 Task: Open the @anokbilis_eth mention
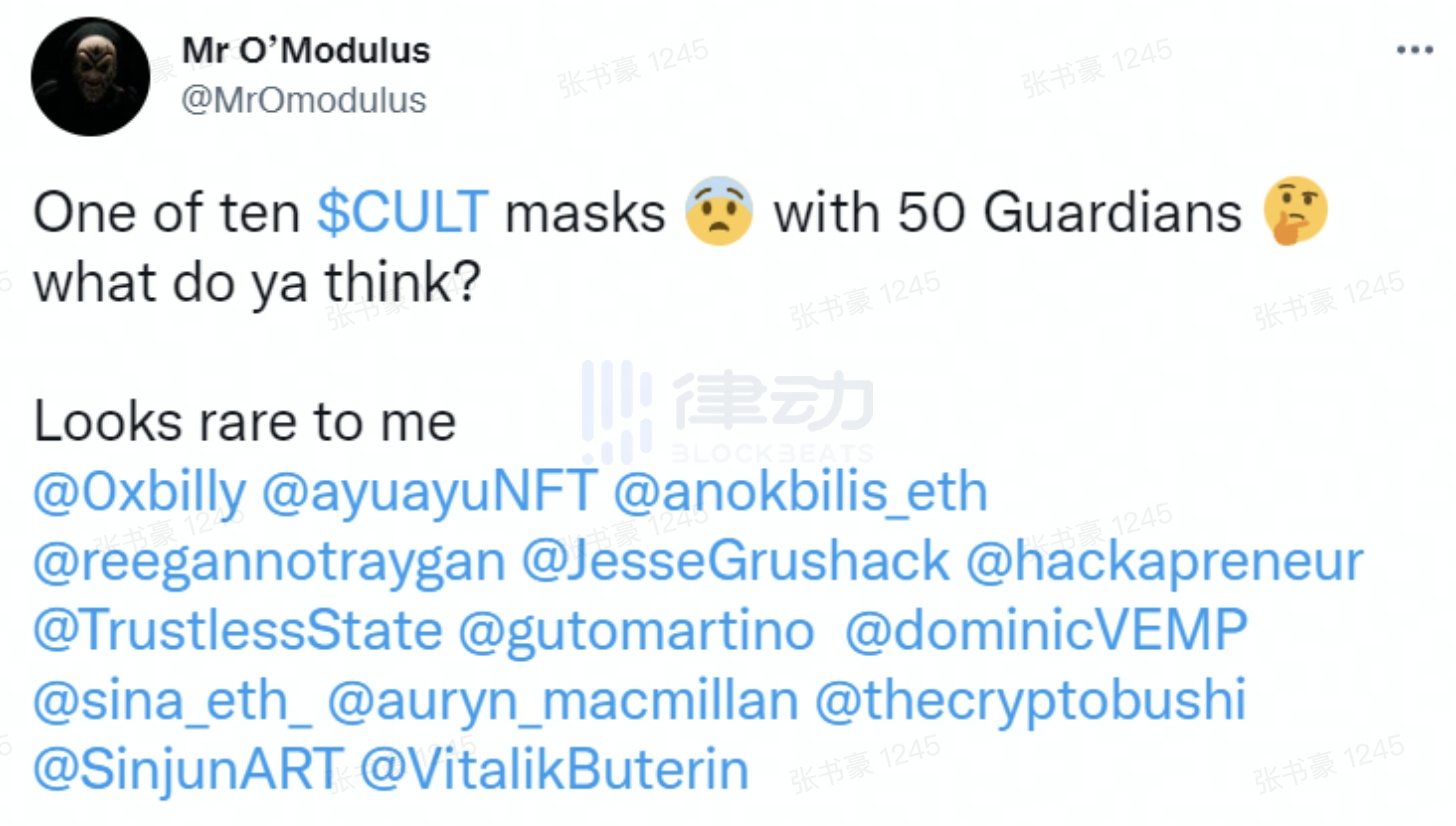pos(800,493)
